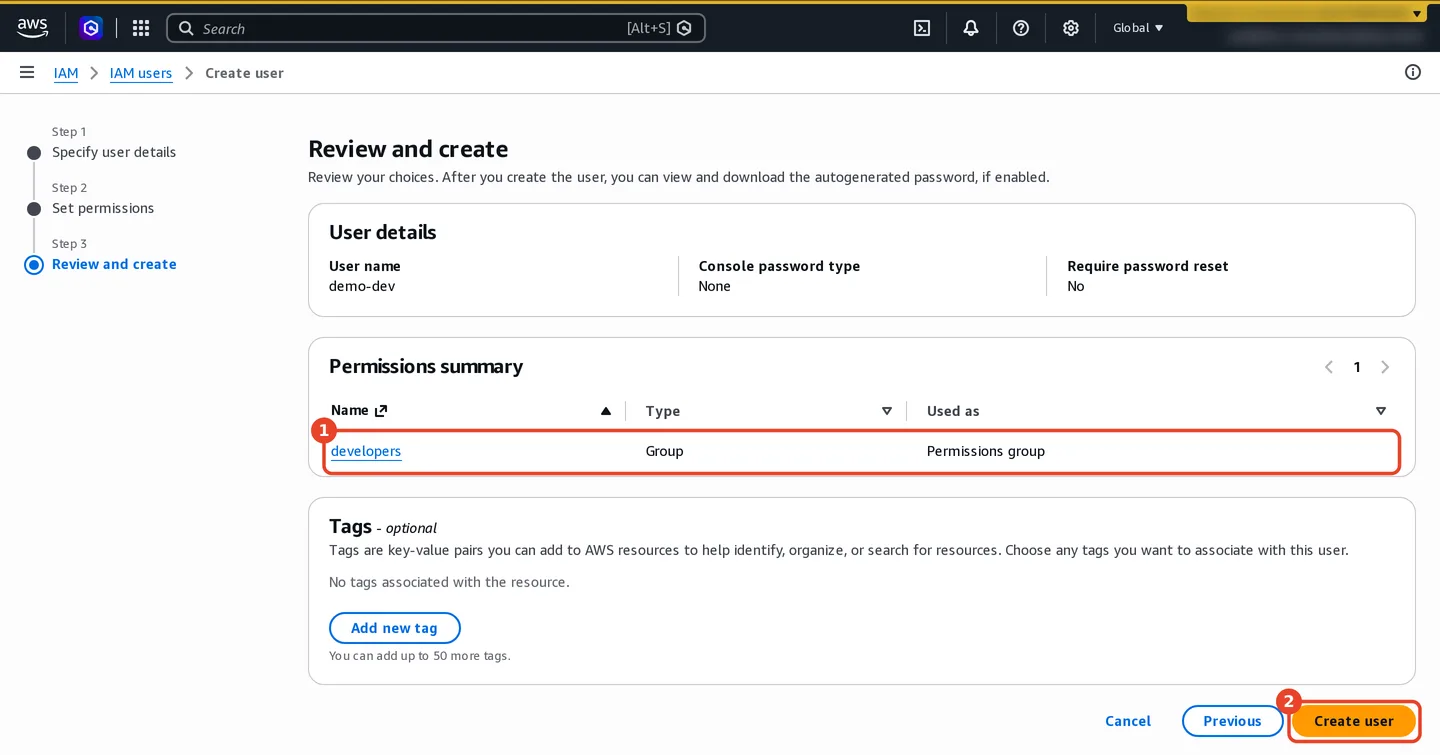Click the Console password type None value
The image size is (1440, 755).
click(714, 286)
